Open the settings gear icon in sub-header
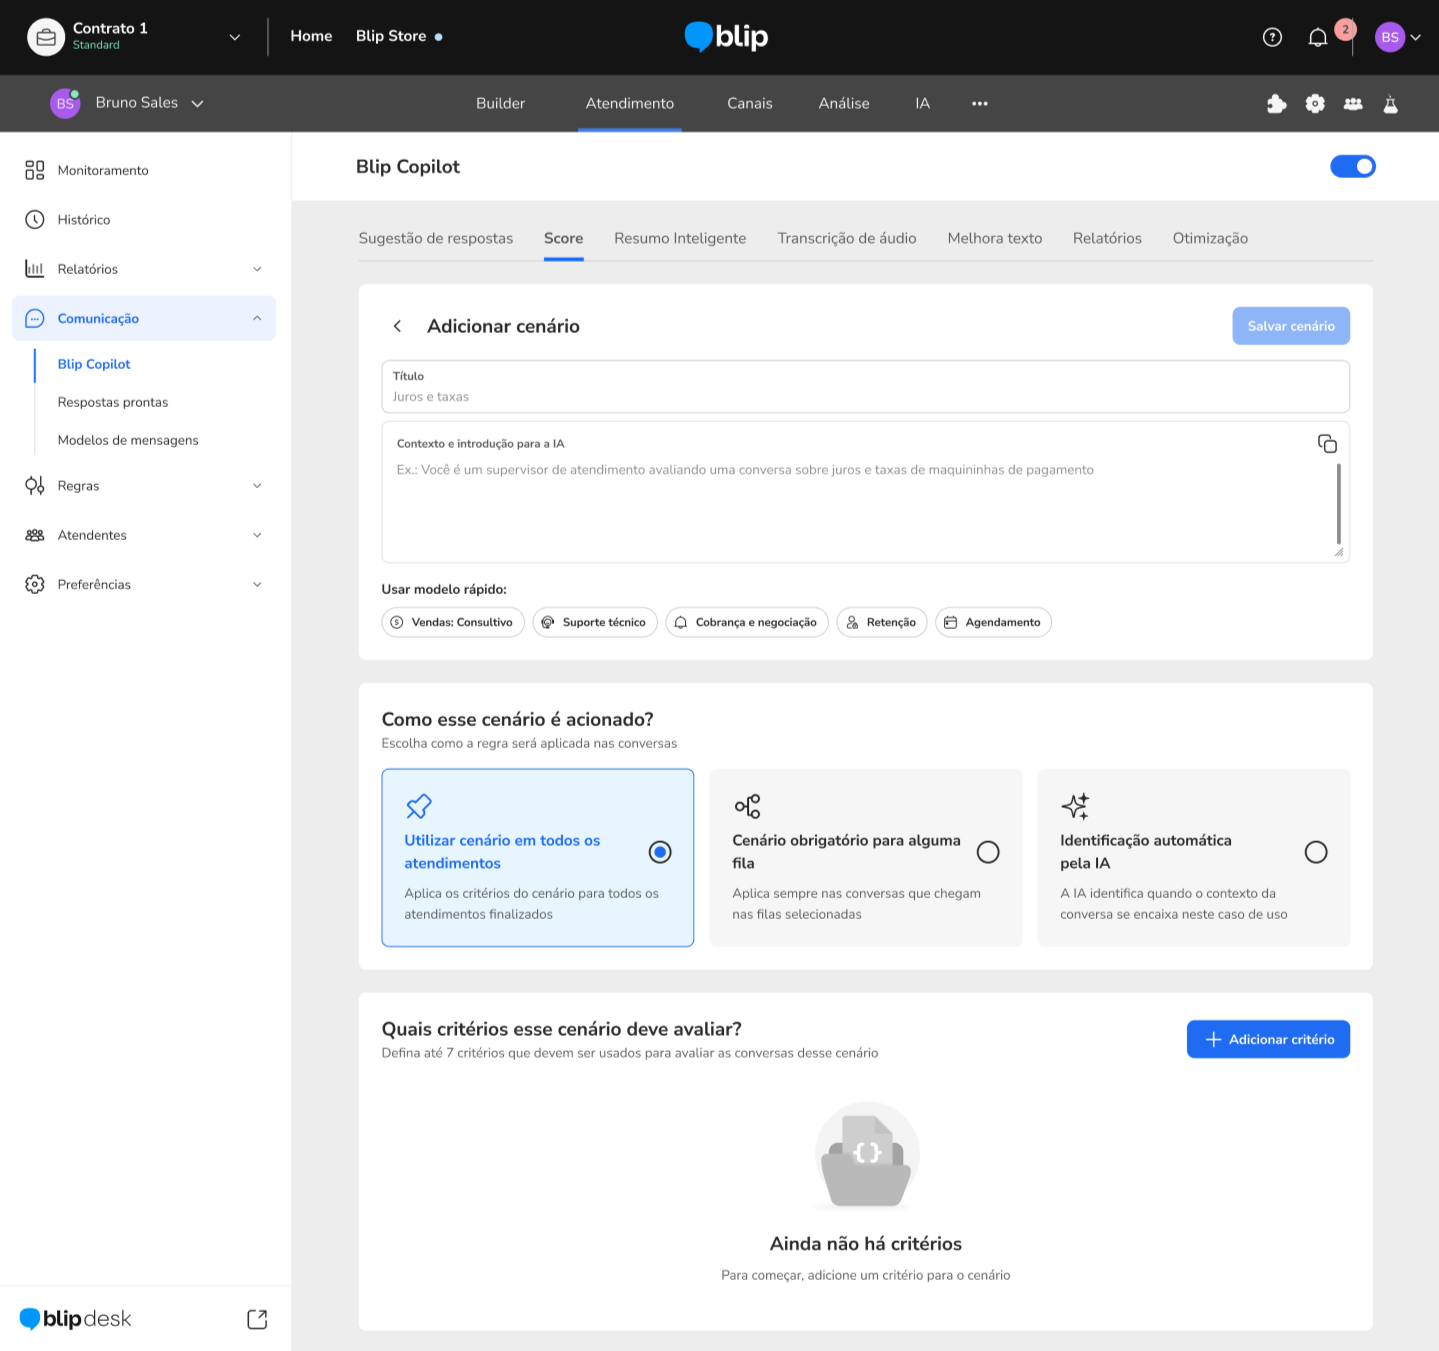The height and width of the screenshot is (1351, 1439). (1315, 103)
